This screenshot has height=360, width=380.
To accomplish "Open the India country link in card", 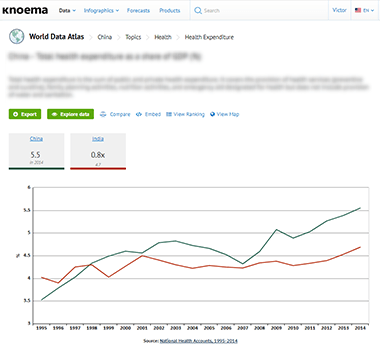I will click(98, 139).
